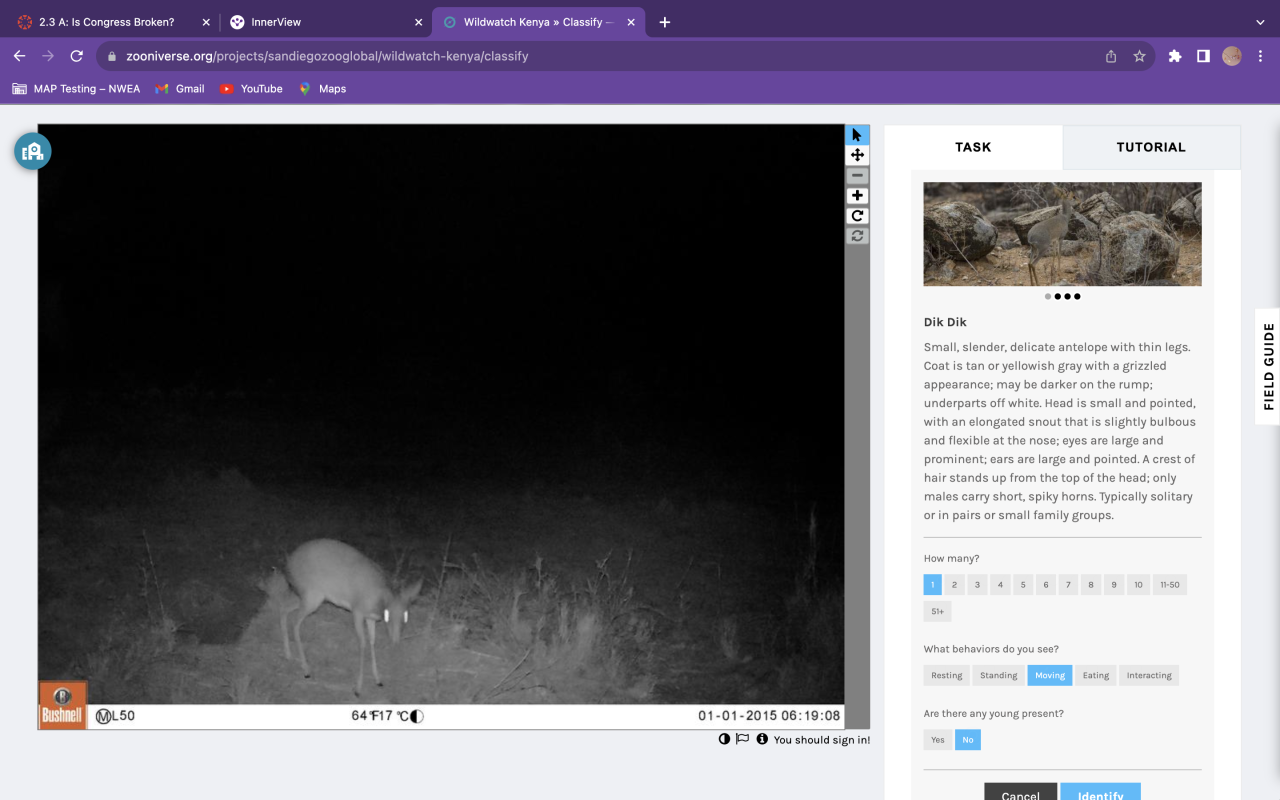Switch to the InnerView browser tab
1280x800 pixels.
pyautogui.click(x=325, y=22)
